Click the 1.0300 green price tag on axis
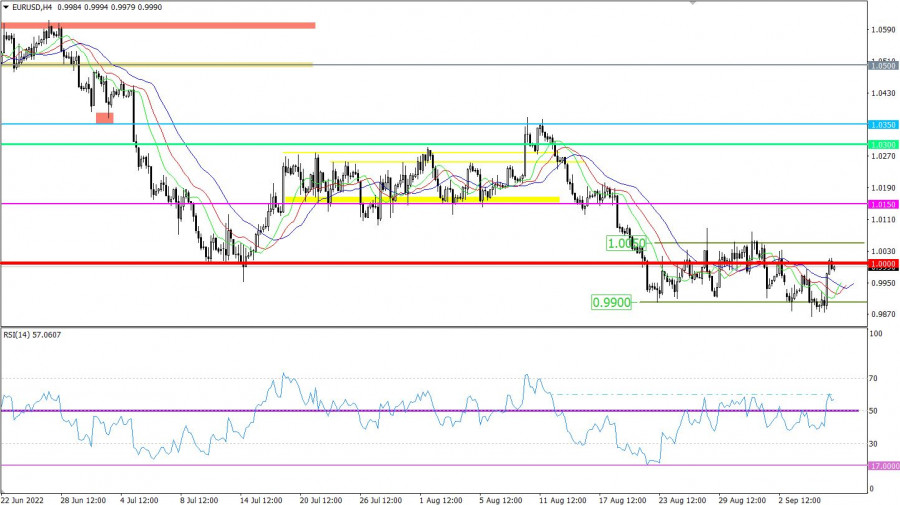 [883, 144]
